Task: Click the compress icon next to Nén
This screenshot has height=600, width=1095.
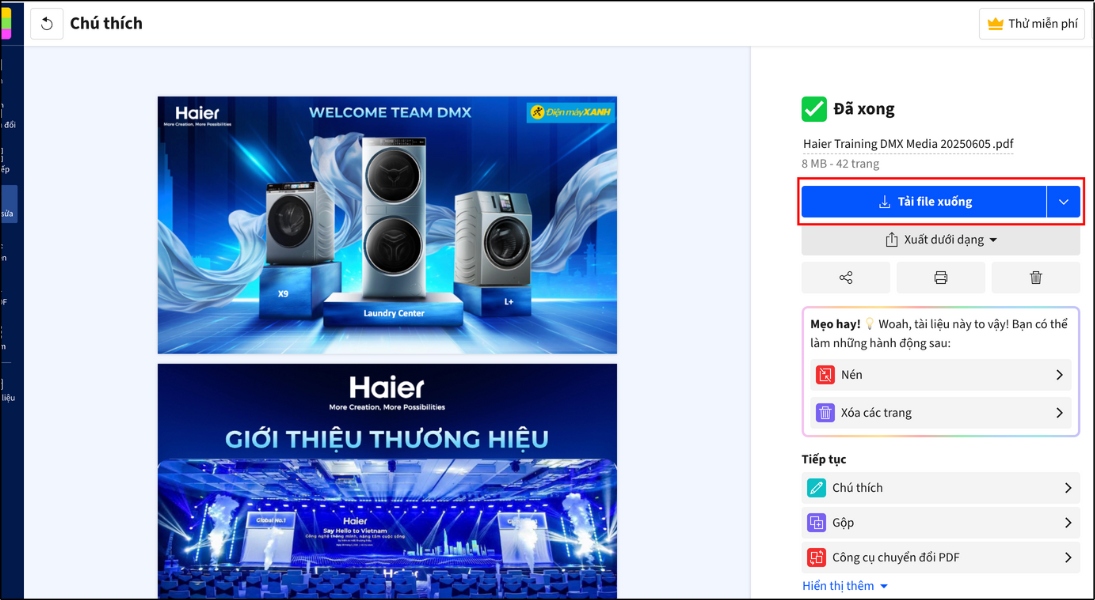Action: (x=823, y=375)
